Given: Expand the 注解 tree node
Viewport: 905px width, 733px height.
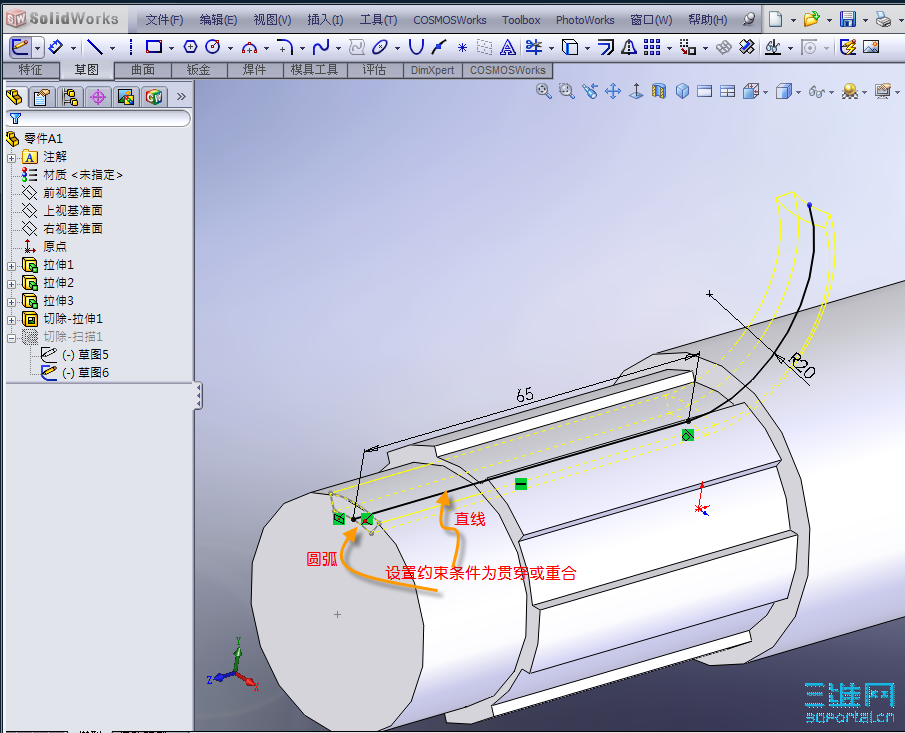Looking at the screenshot, I should (x=11, y=158).
